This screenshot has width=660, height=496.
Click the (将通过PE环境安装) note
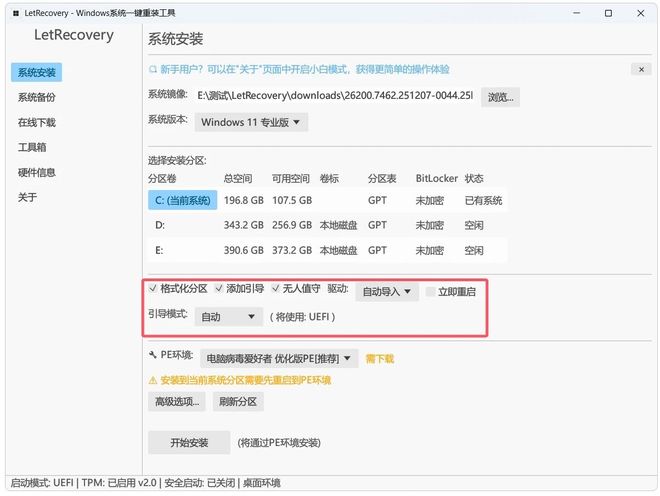pyautogui.click(x=279, y=443)
